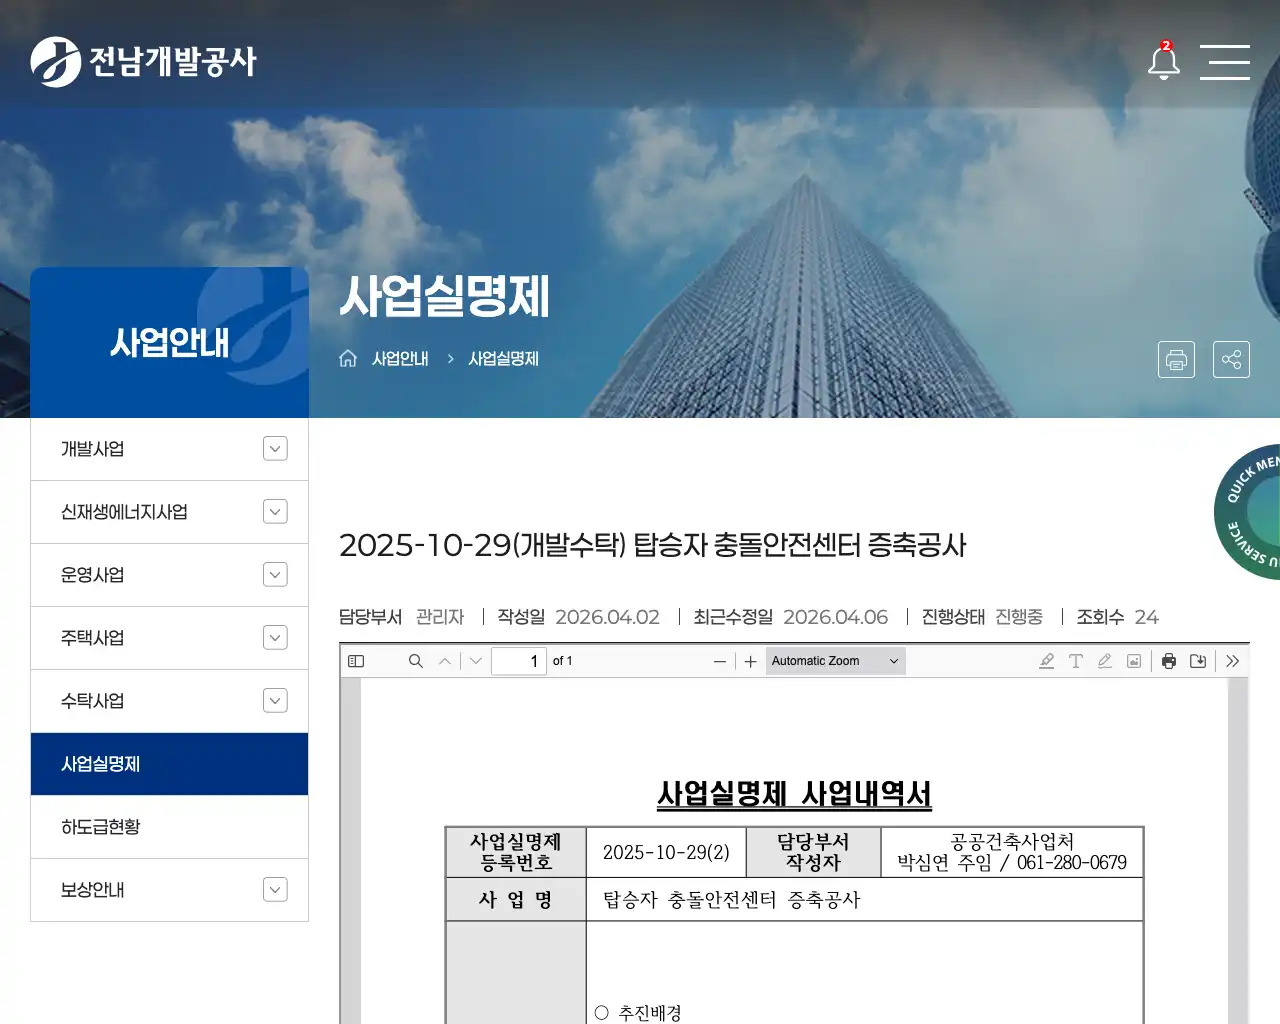Viewport: 1280px width, 1024px height.
Task: Click the 사업실명제 page banner title
Action: click(445, 296)
